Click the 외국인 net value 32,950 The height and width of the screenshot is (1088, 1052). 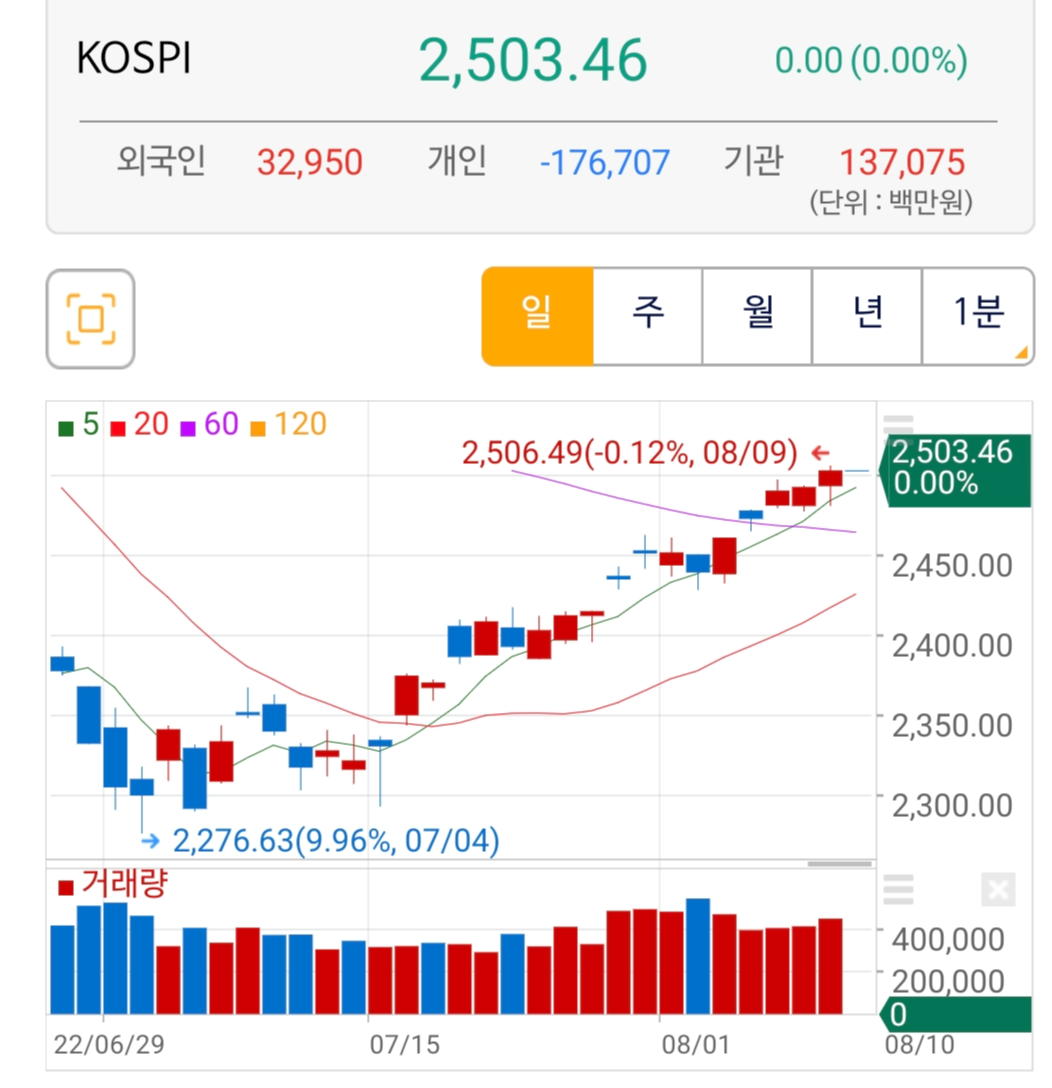pos(309,163)
